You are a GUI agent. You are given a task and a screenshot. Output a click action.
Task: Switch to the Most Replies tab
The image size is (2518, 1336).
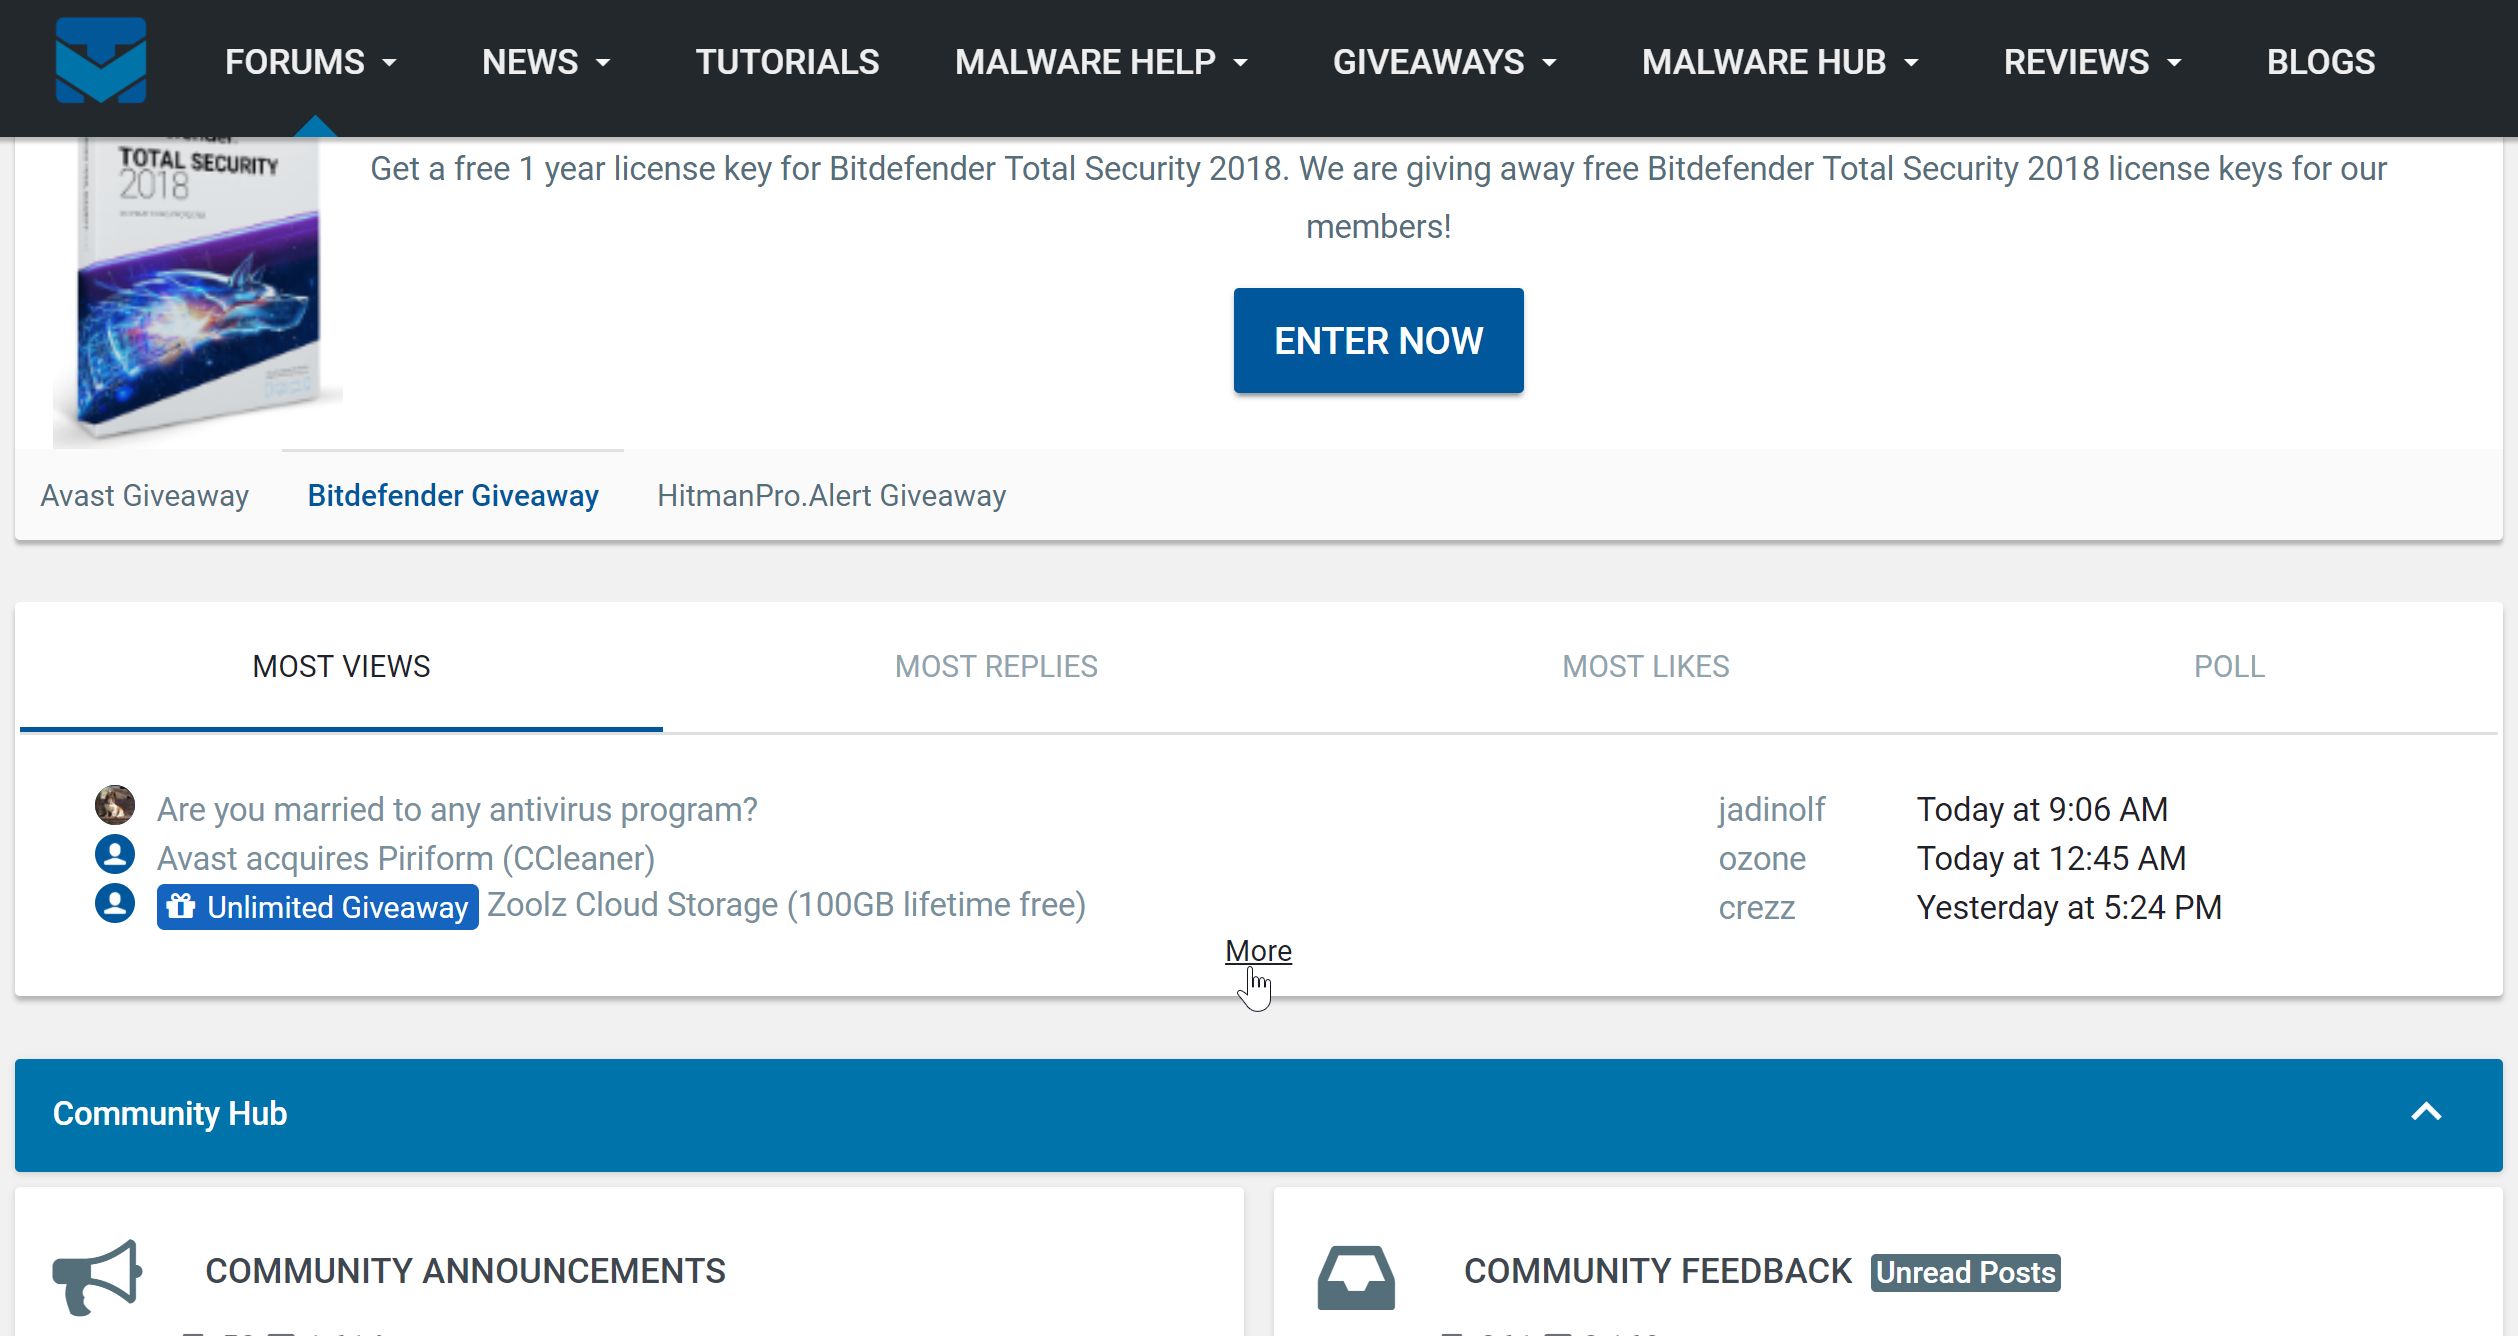click(x=996, y=667)
